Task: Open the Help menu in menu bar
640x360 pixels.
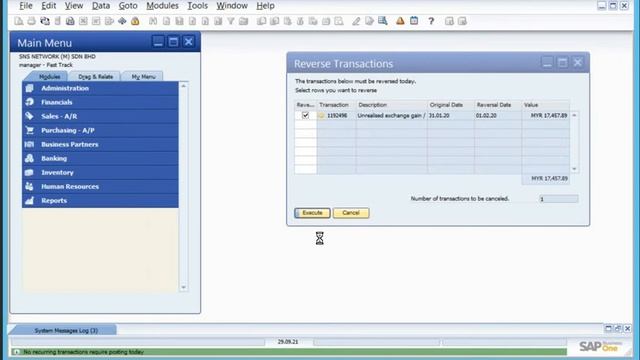Action: click(x=265, y=6)
